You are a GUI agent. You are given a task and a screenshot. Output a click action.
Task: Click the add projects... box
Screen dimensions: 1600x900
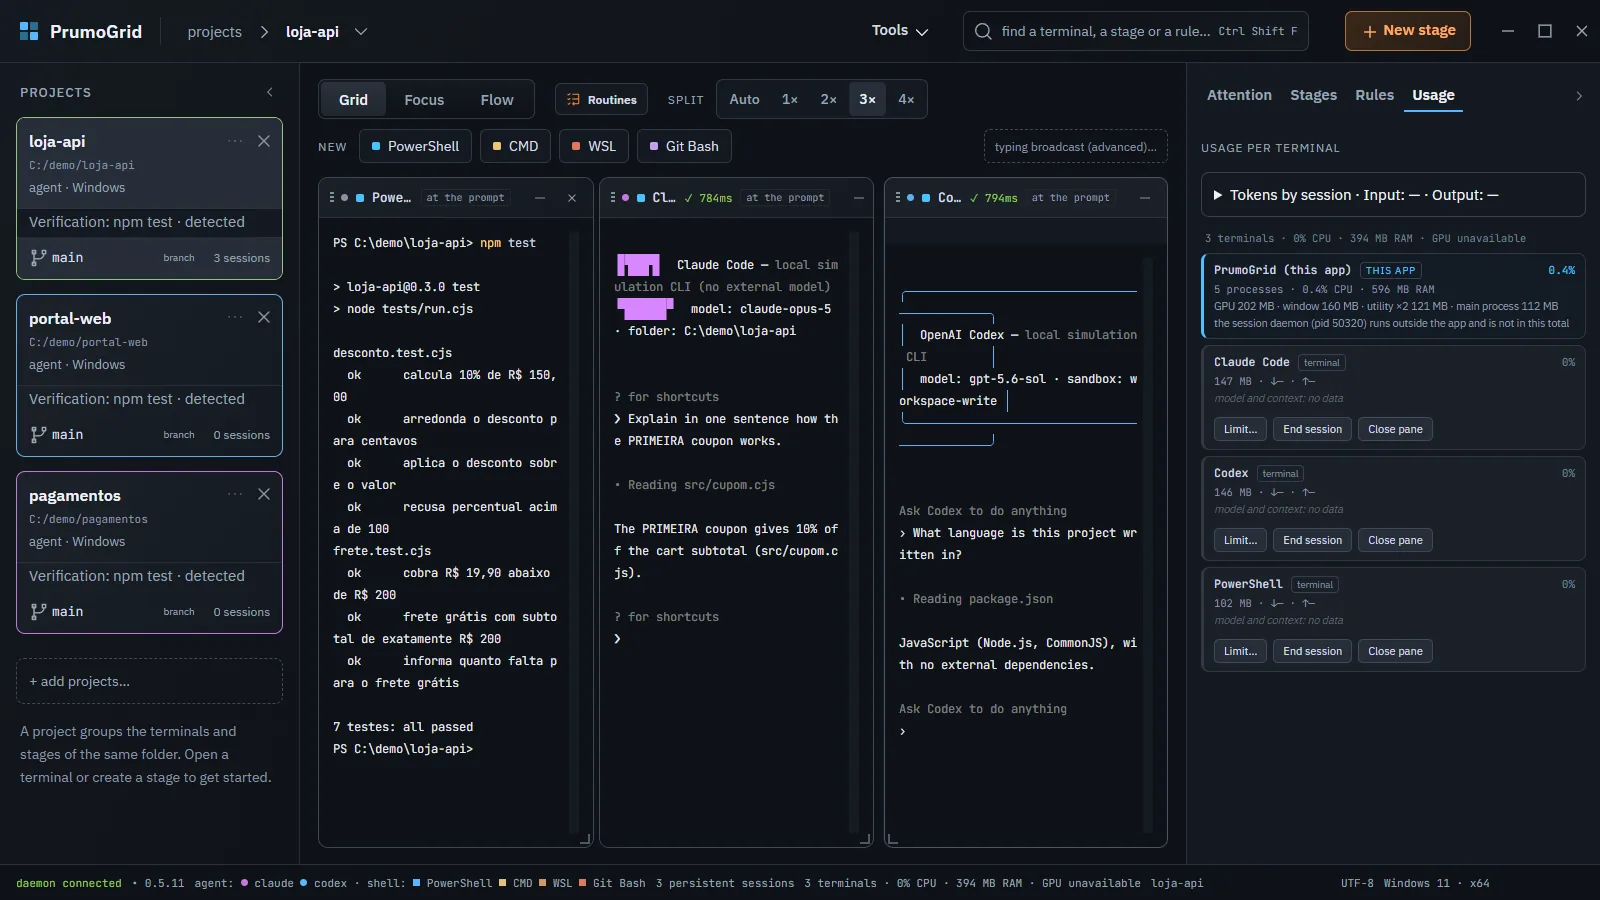(x=149, y=681)
